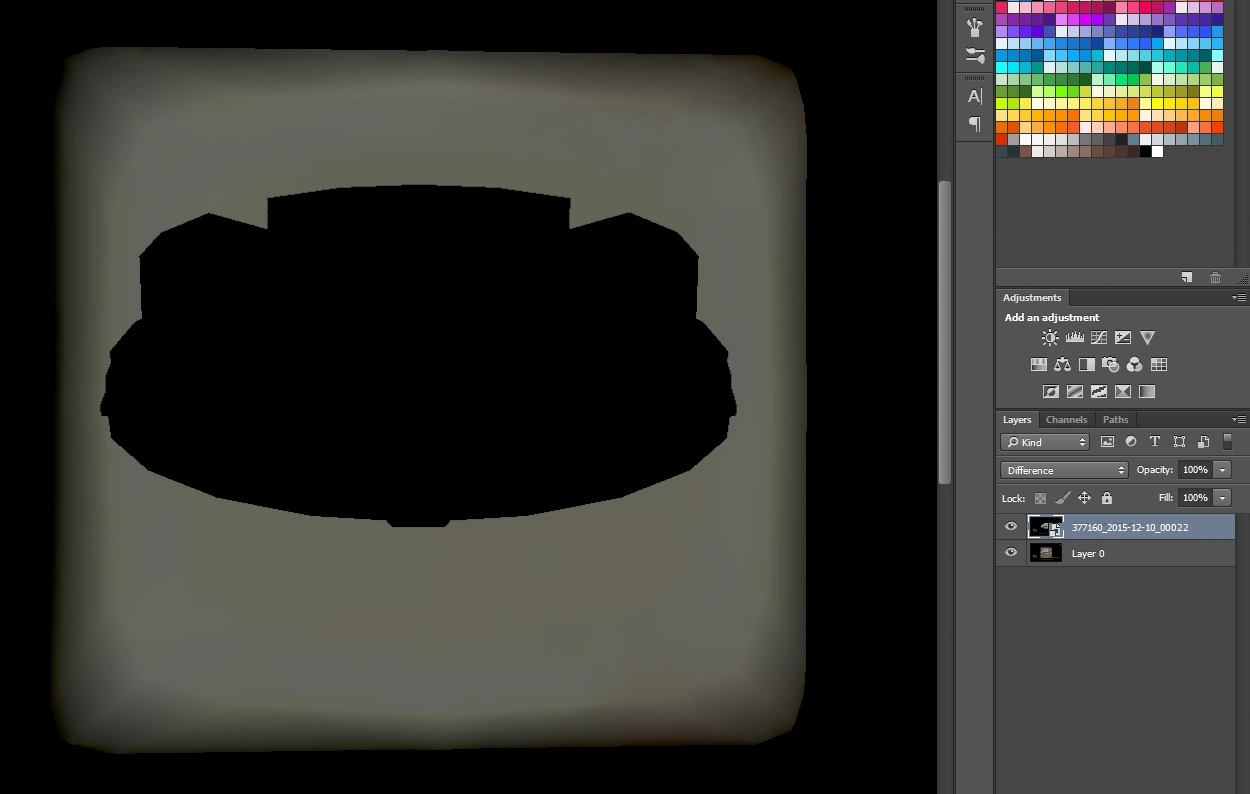Add a Brightness/Contrast adjustment
The image size is (1250, 794).
(1050, 338)
